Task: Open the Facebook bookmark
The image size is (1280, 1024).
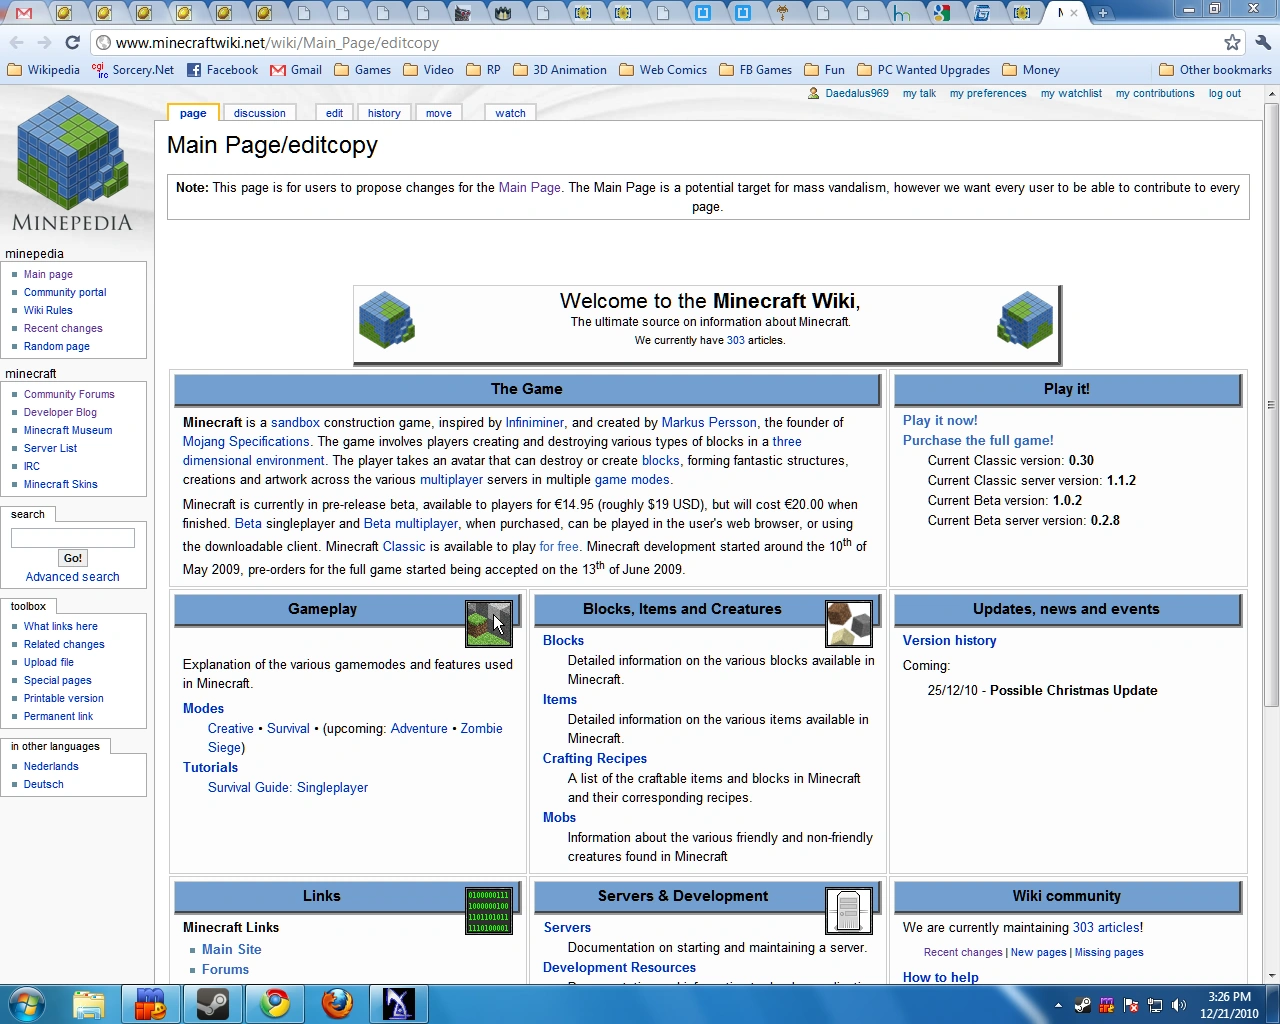Action: click(x=223, y=70)
